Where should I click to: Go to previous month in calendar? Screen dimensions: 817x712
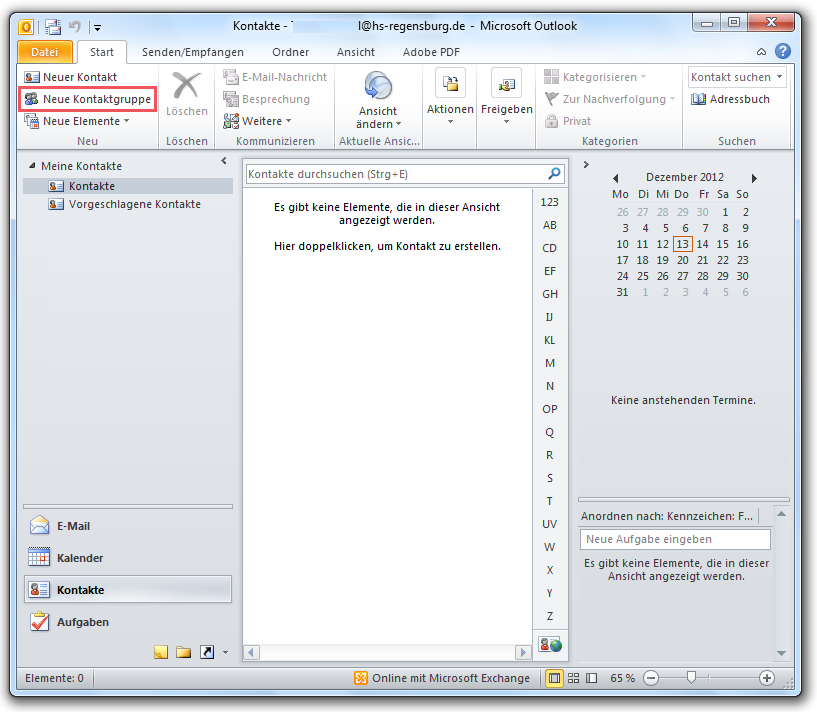tap(616, 178)
